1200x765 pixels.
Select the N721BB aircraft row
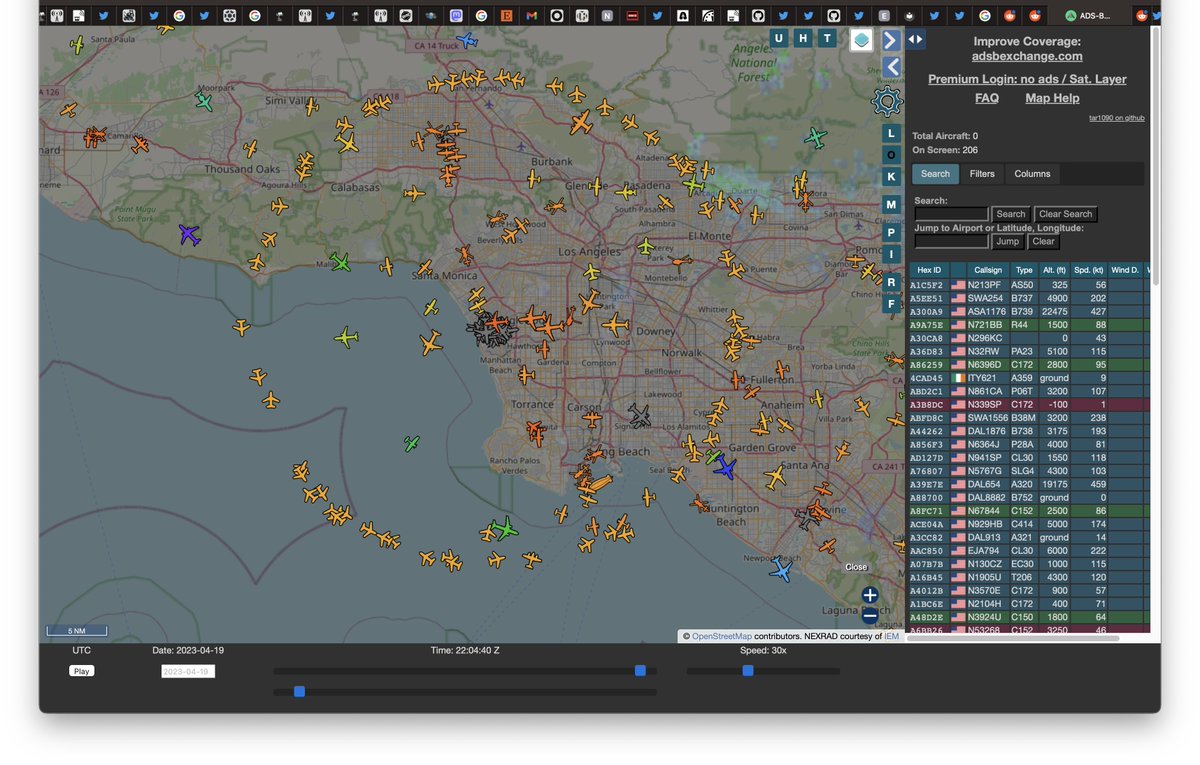(x=1029, y=325)
